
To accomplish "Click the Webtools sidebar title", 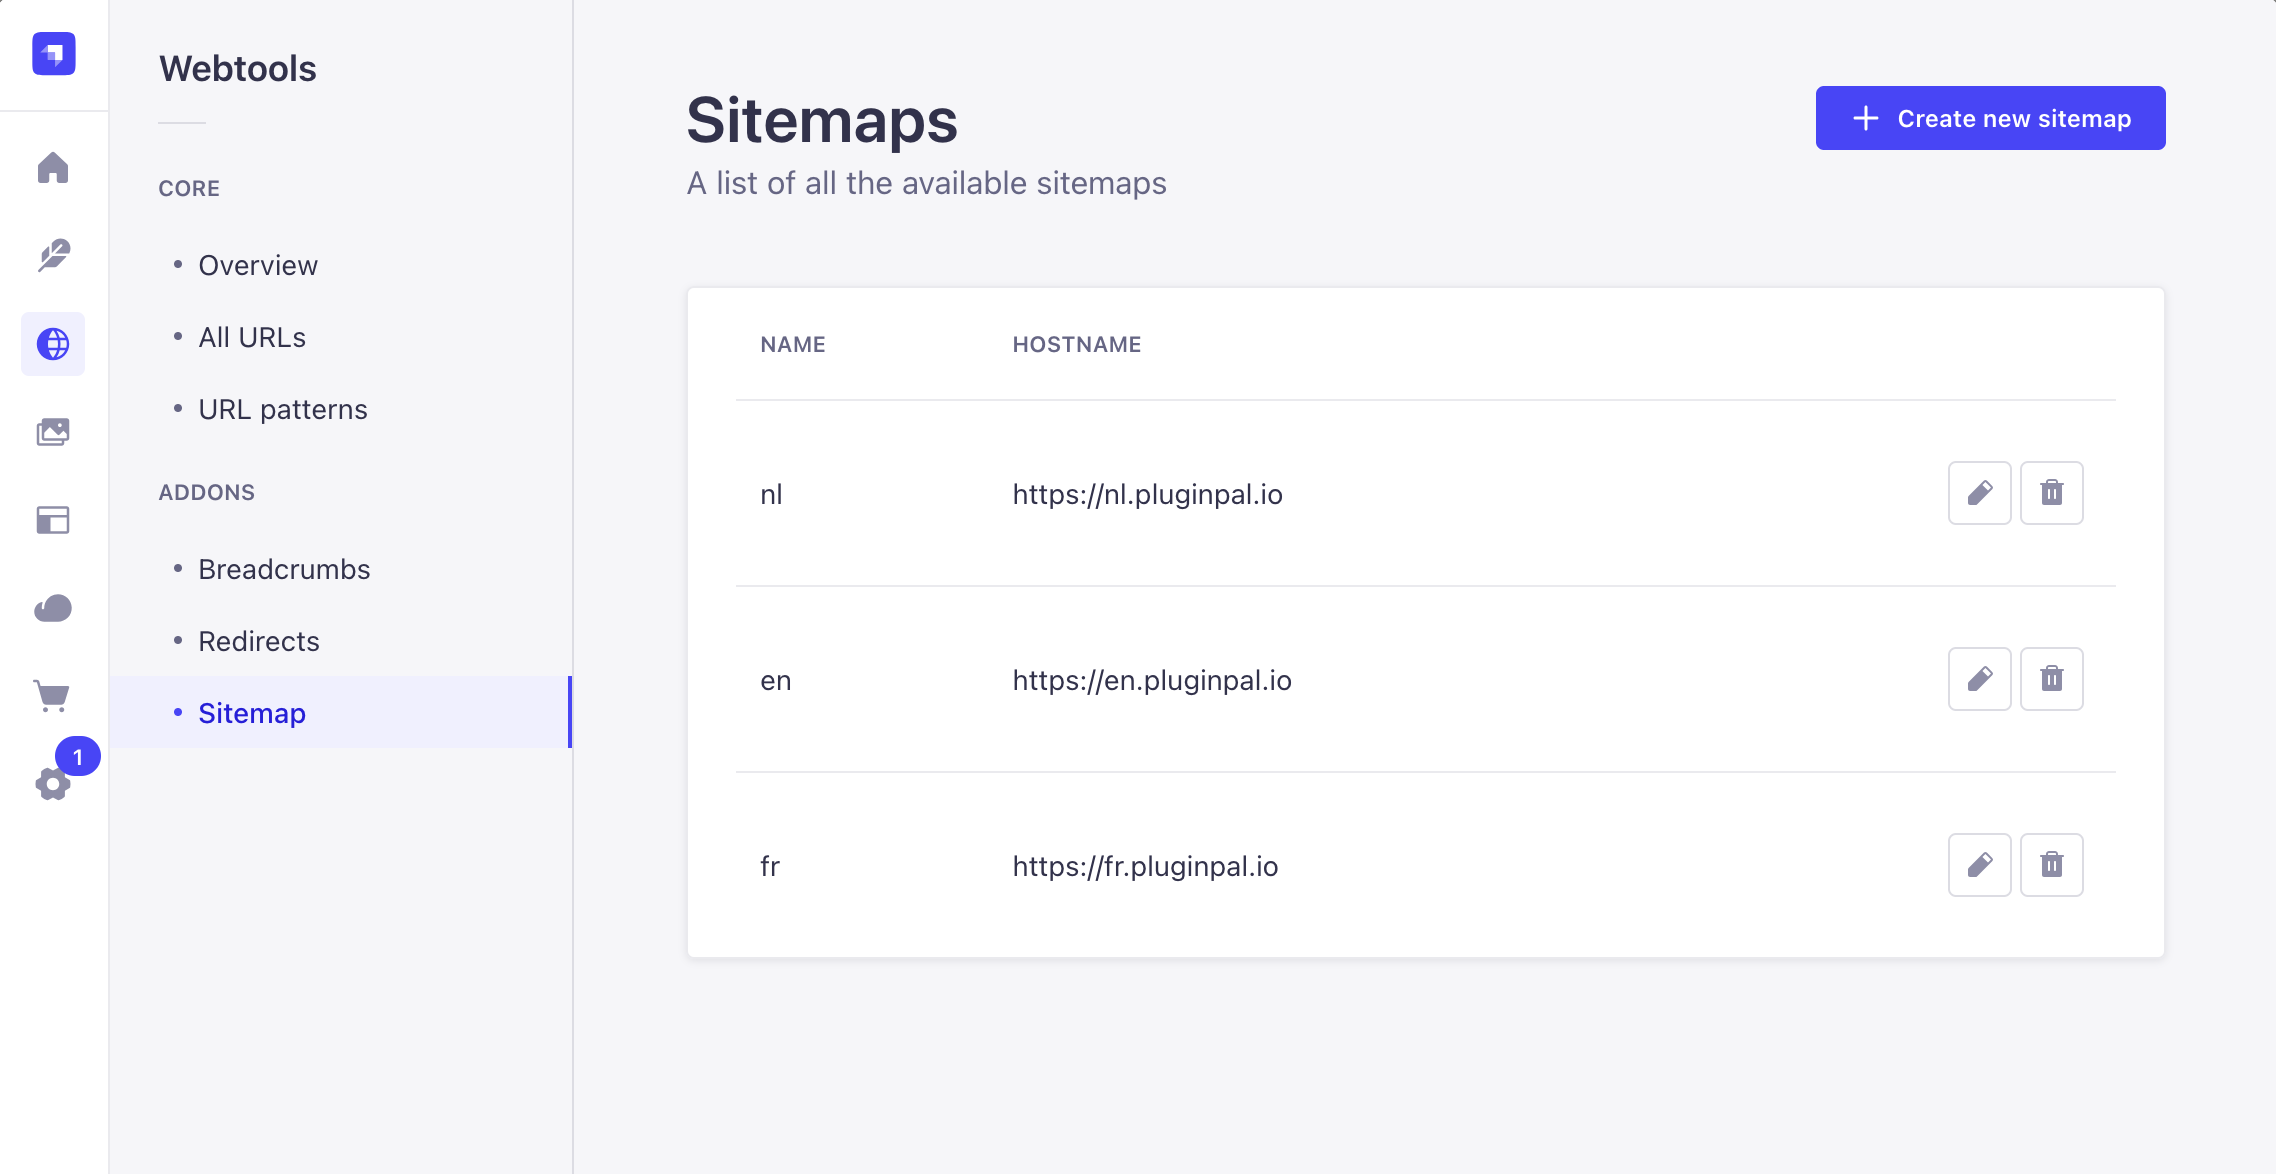I will 238,68.
